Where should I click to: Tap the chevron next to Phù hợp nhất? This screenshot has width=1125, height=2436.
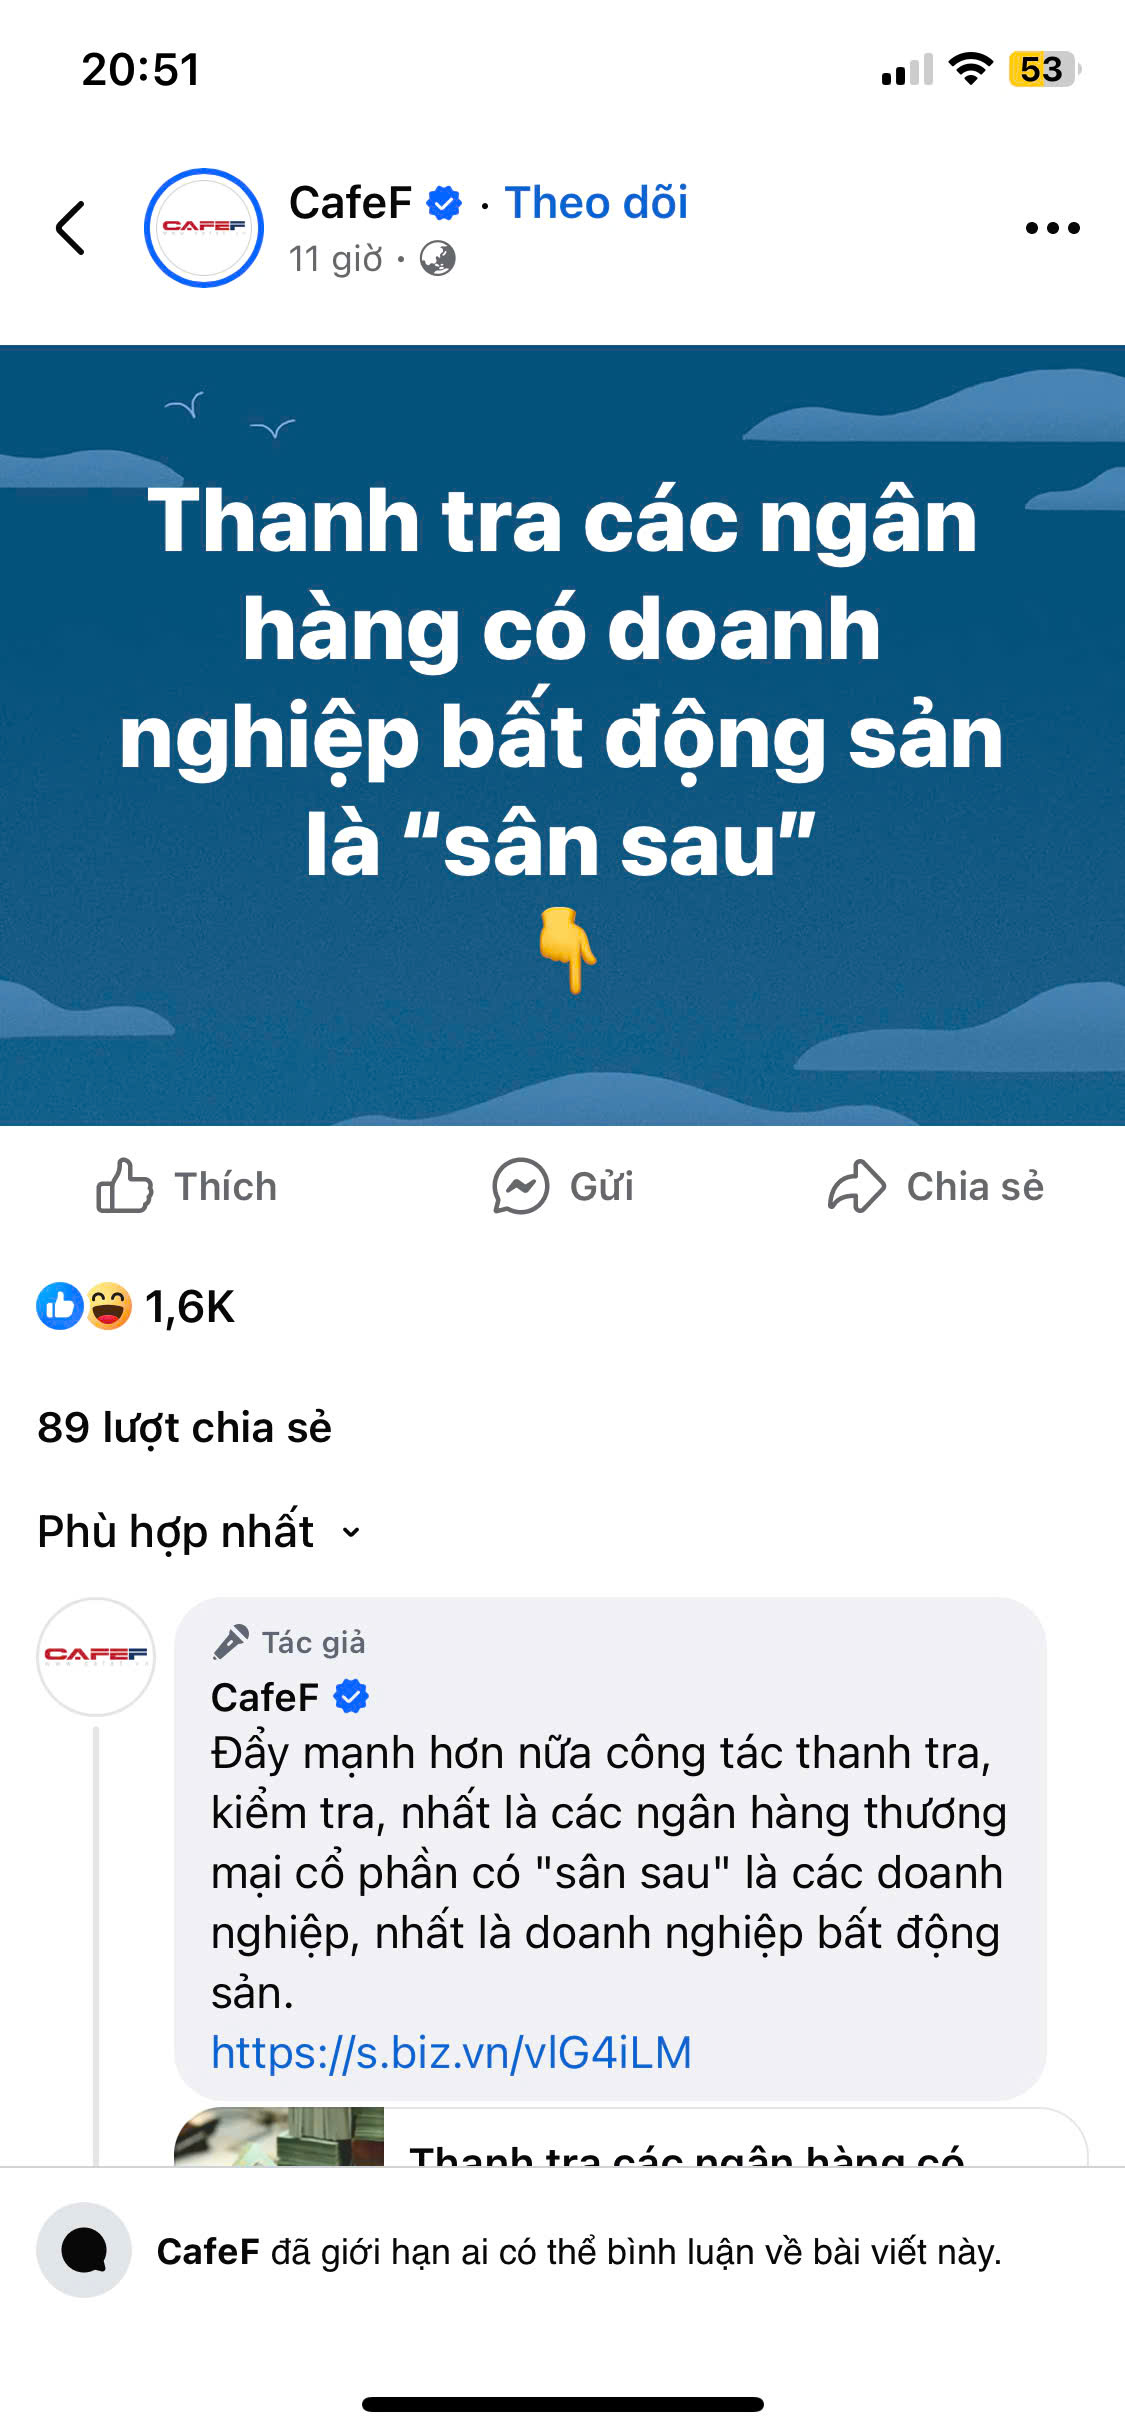coord(351,1532)
